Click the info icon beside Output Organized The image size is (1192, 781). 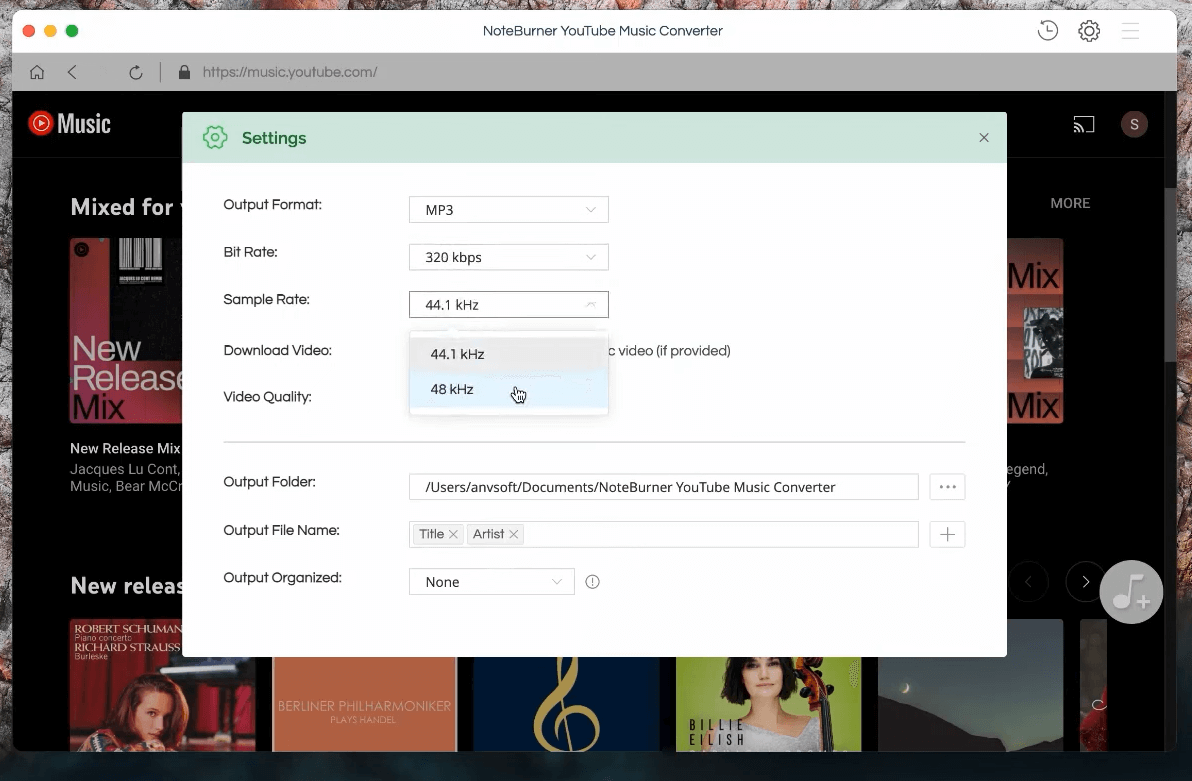tap(592, 581)
